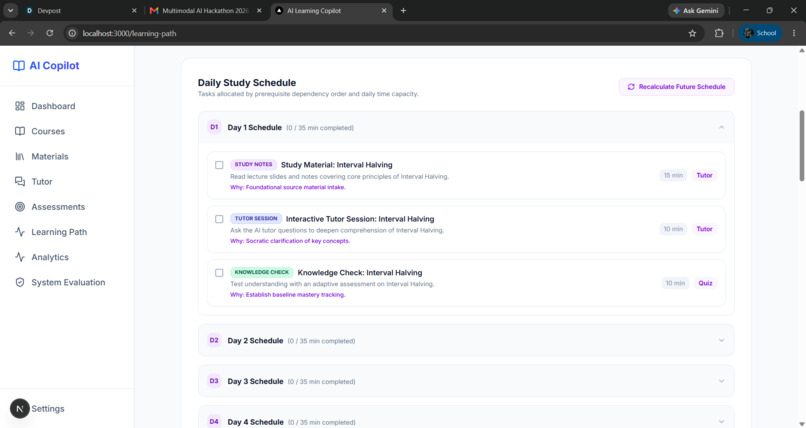The image size is (806, 428).
Task: Expand the Day 4 Schedule chevron
Action: [721, 421]
